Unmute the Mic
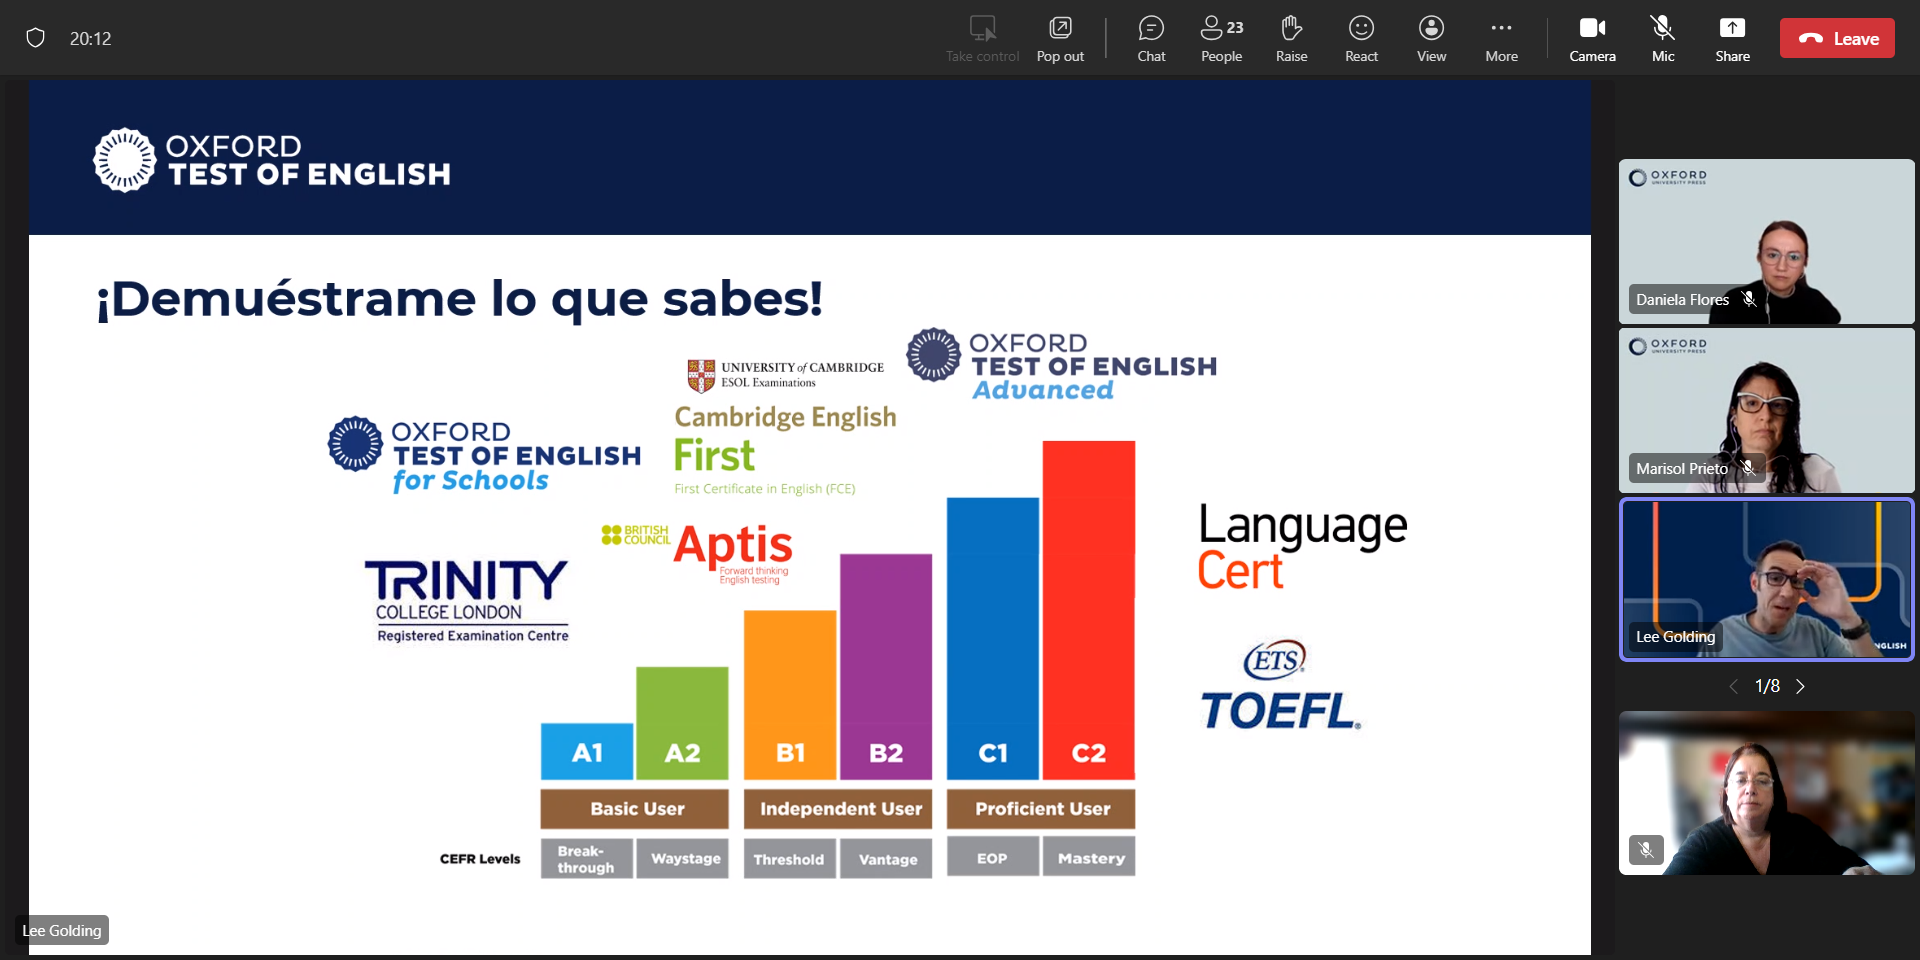The width and height of the screenshot is (1920, 960). (x=1663, y=39)
